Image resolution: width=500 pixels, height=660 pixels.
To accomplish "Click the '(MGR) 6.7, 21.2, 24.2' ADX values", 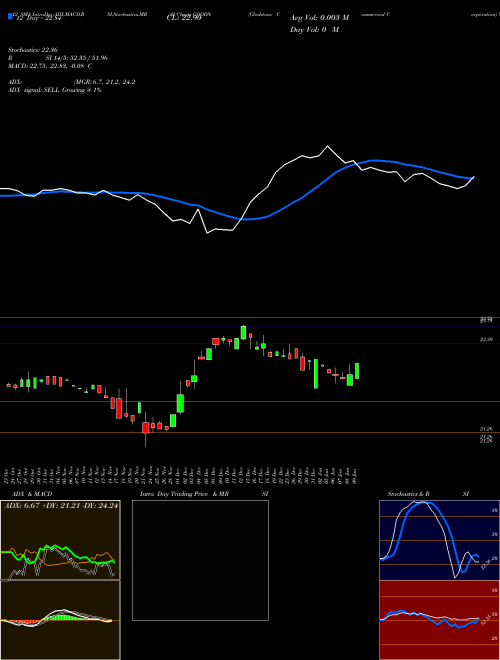I will coord(104,82).
